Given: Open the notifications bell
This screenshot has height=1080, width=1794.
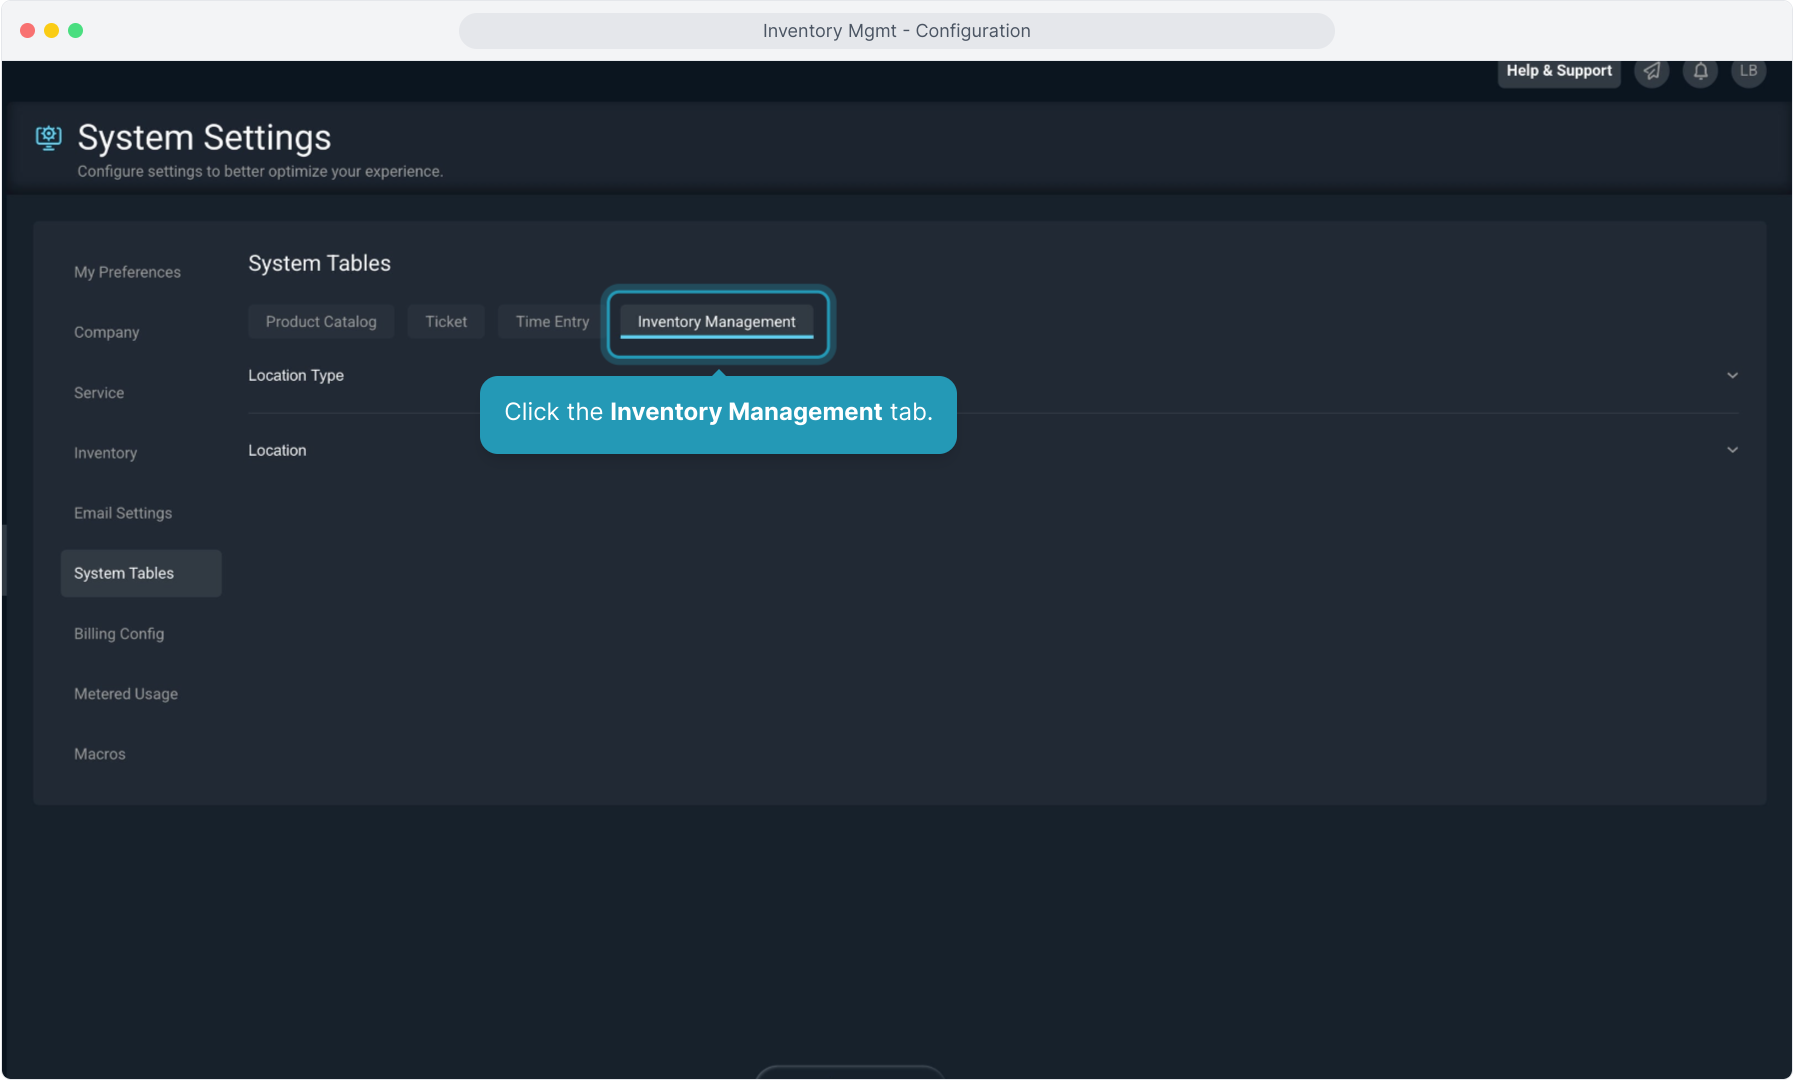Looking at the screenshot, I should 1700,71.
